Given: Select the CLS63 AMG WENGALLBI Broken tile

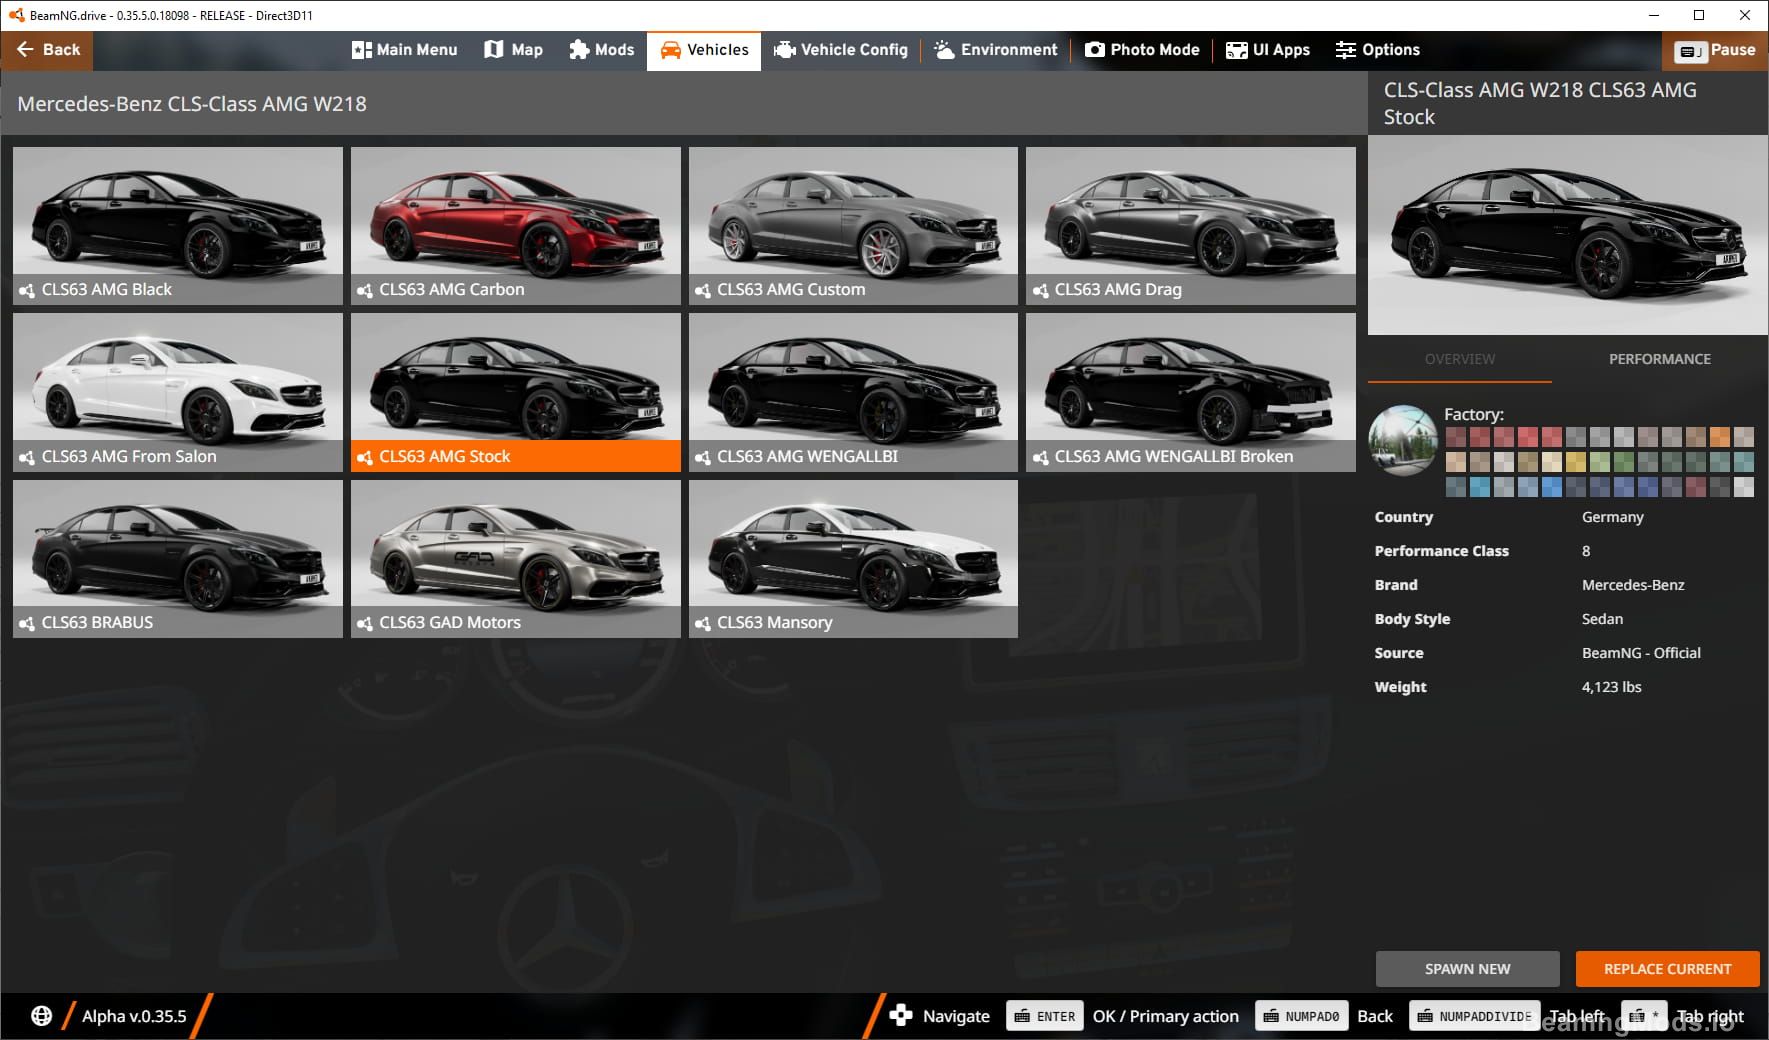Looking at the screenshot, I should 1191,392.
